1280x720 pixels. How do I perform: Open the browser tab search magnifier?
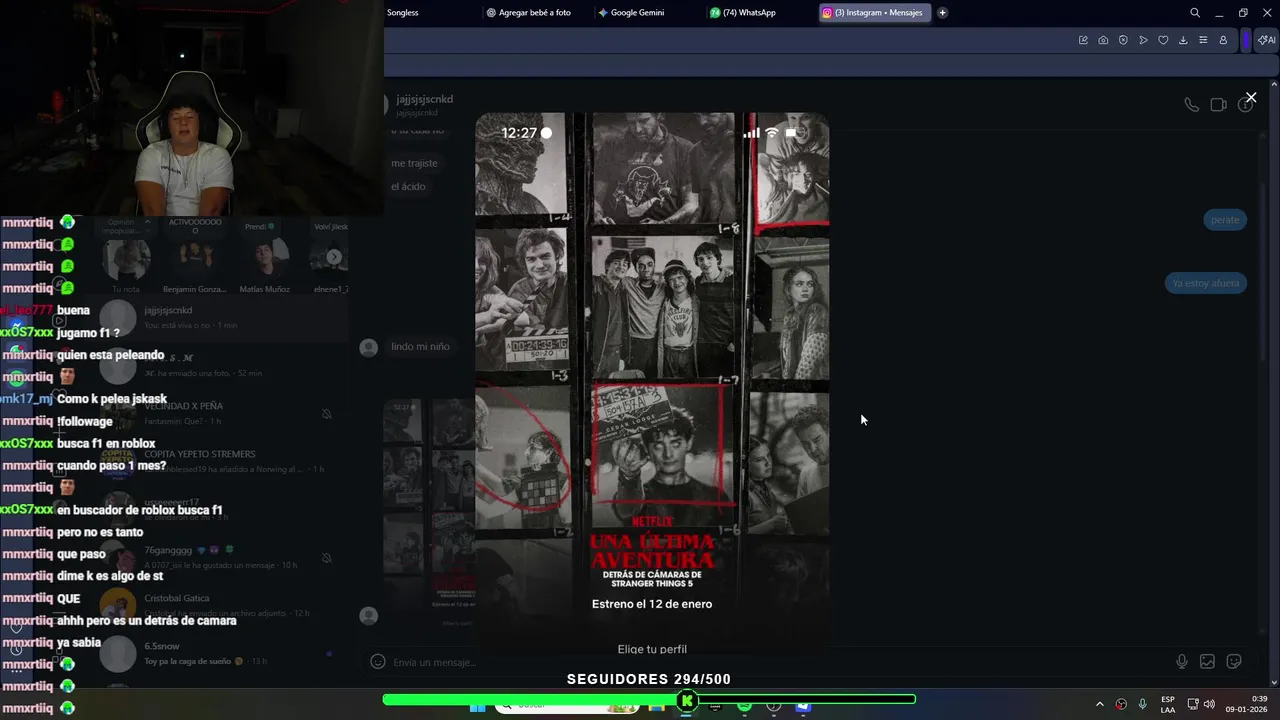coord(1195,13)
